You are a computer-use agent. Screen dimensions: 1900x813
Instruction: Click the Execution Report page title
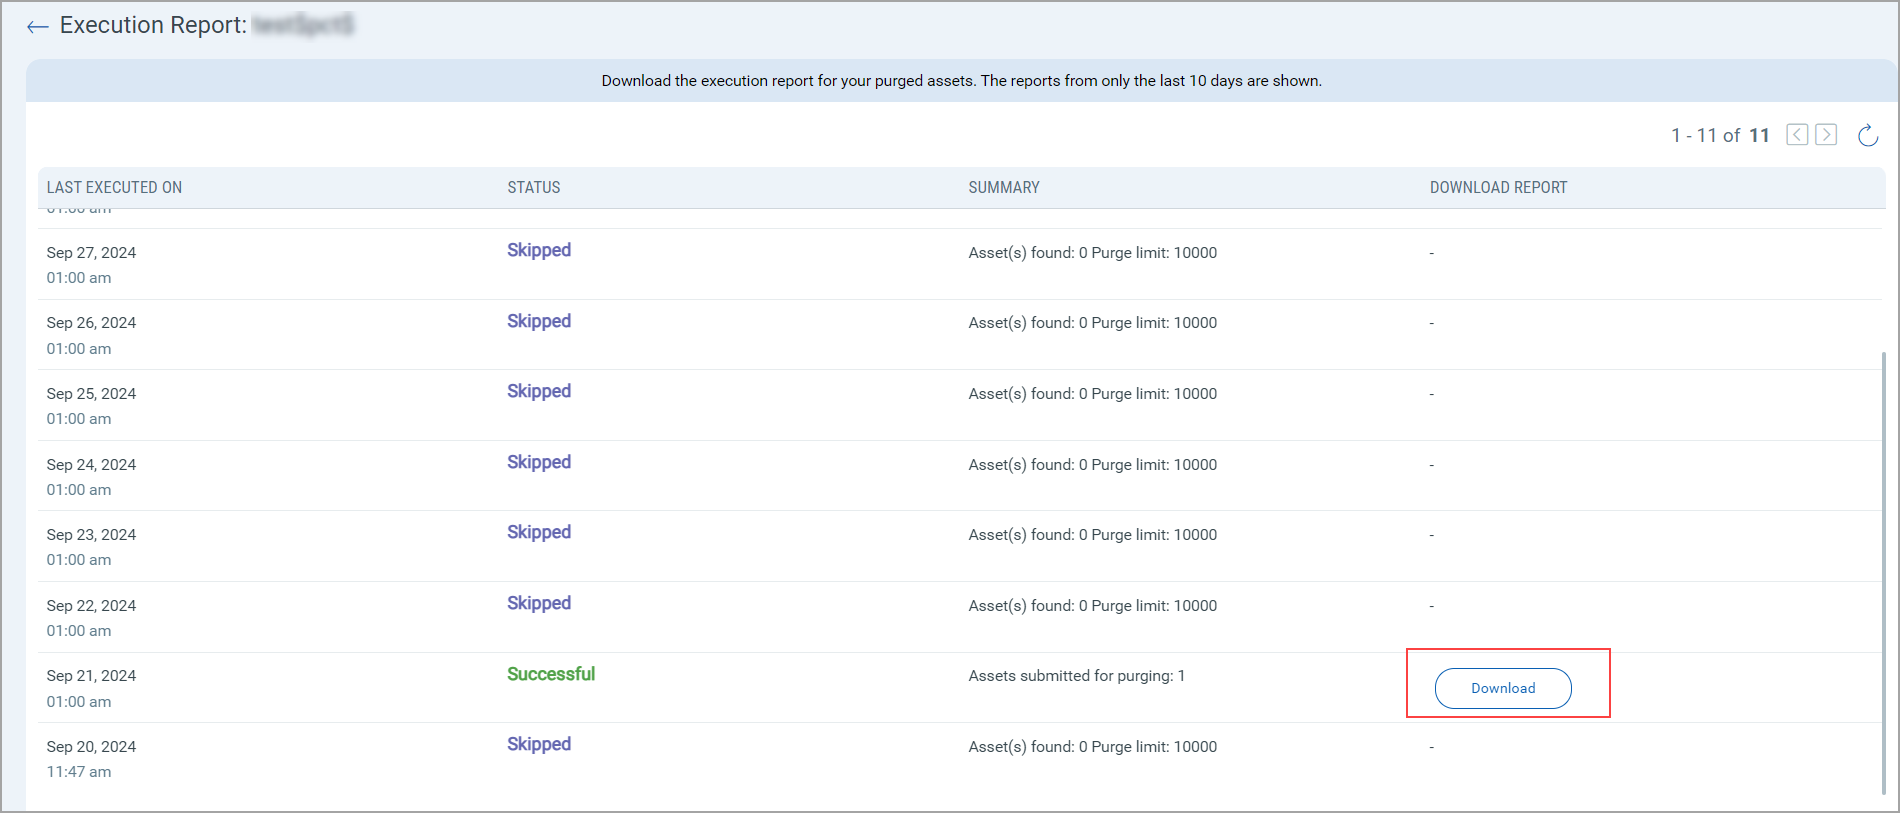tap(153, 25)
